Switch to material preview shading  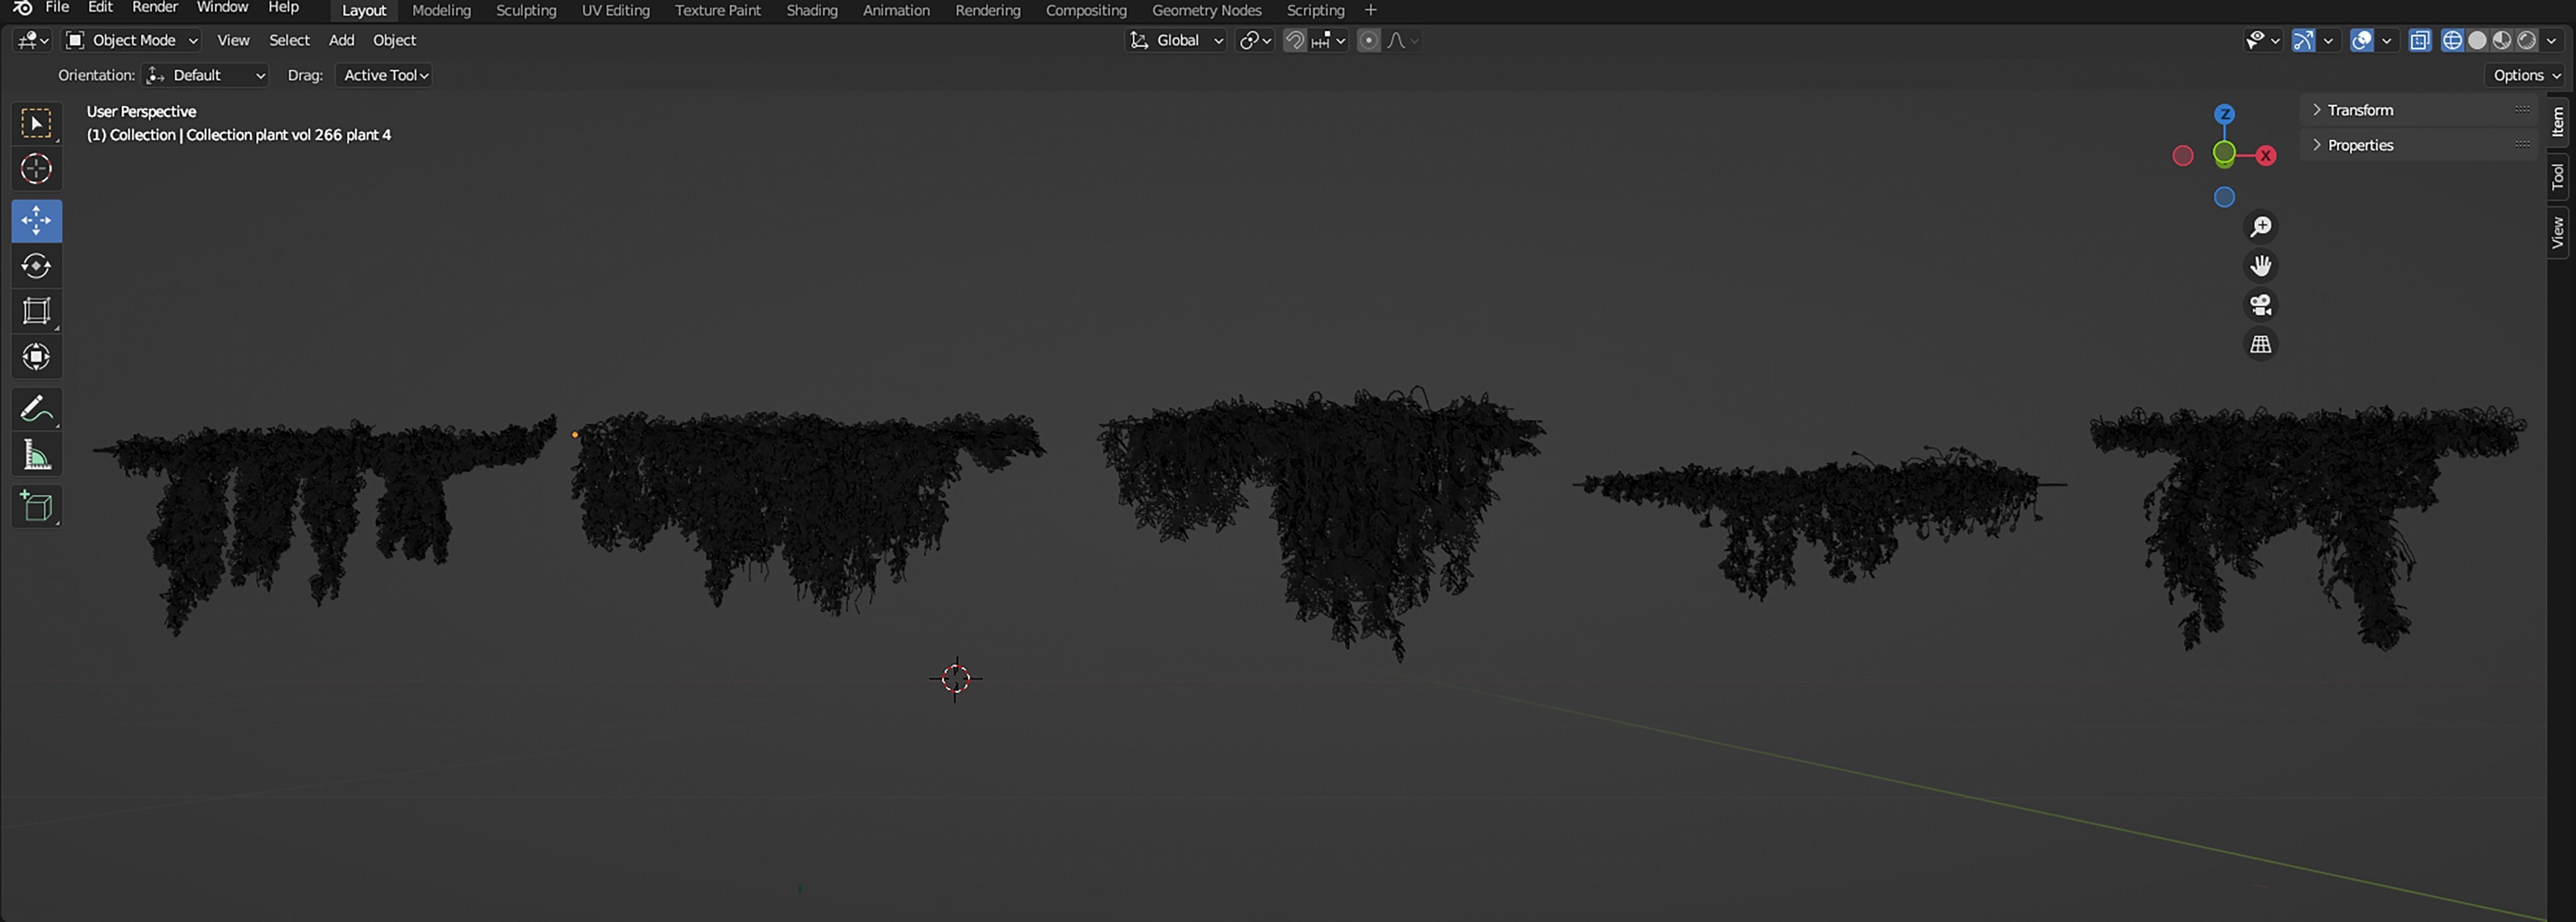click(2502, 40)
